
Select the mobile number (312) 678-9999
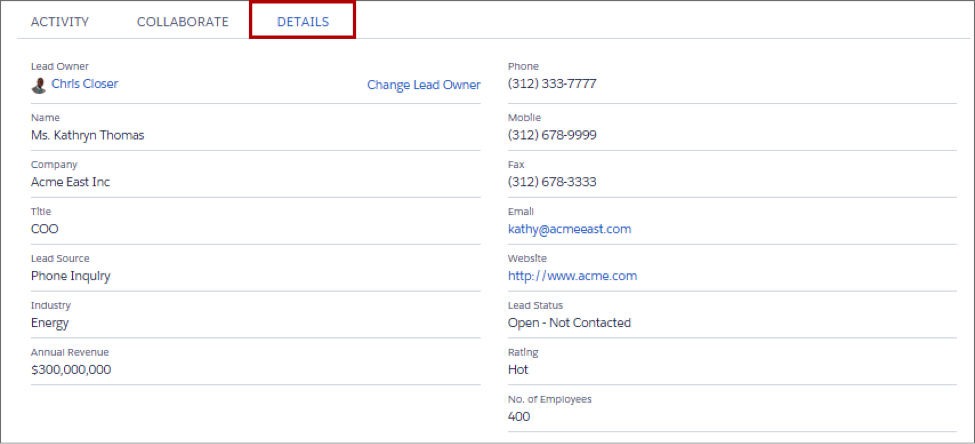point(552,135)
